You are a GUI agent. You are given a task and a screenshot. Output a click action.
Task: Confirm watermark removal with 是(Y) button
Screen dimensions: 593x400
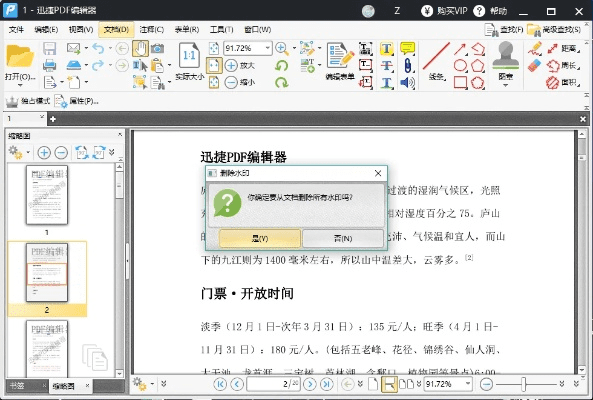[260, 239]
